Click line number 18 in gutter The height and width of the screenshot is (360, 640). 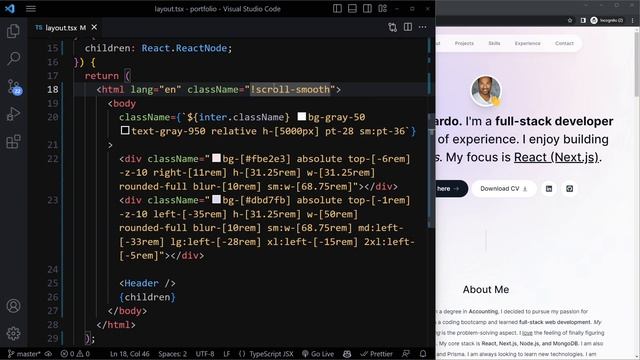tap(53, 89)
